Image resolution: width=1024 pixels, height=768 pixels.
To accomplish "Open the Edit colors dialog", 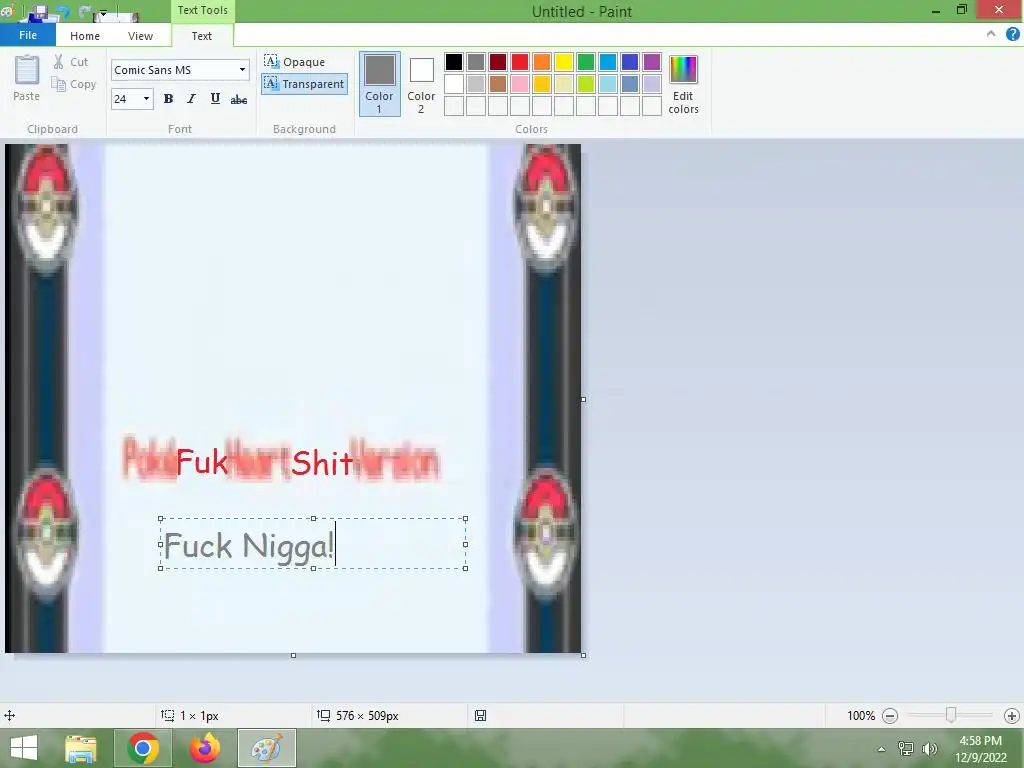I will point(683,85).
